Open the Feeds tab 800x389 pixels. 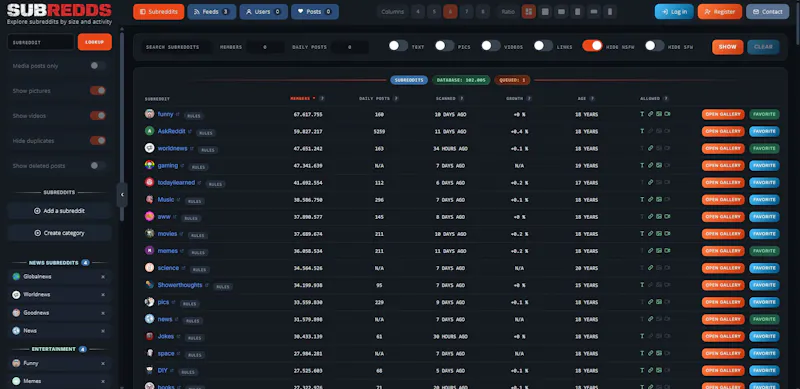click(212, 11)
